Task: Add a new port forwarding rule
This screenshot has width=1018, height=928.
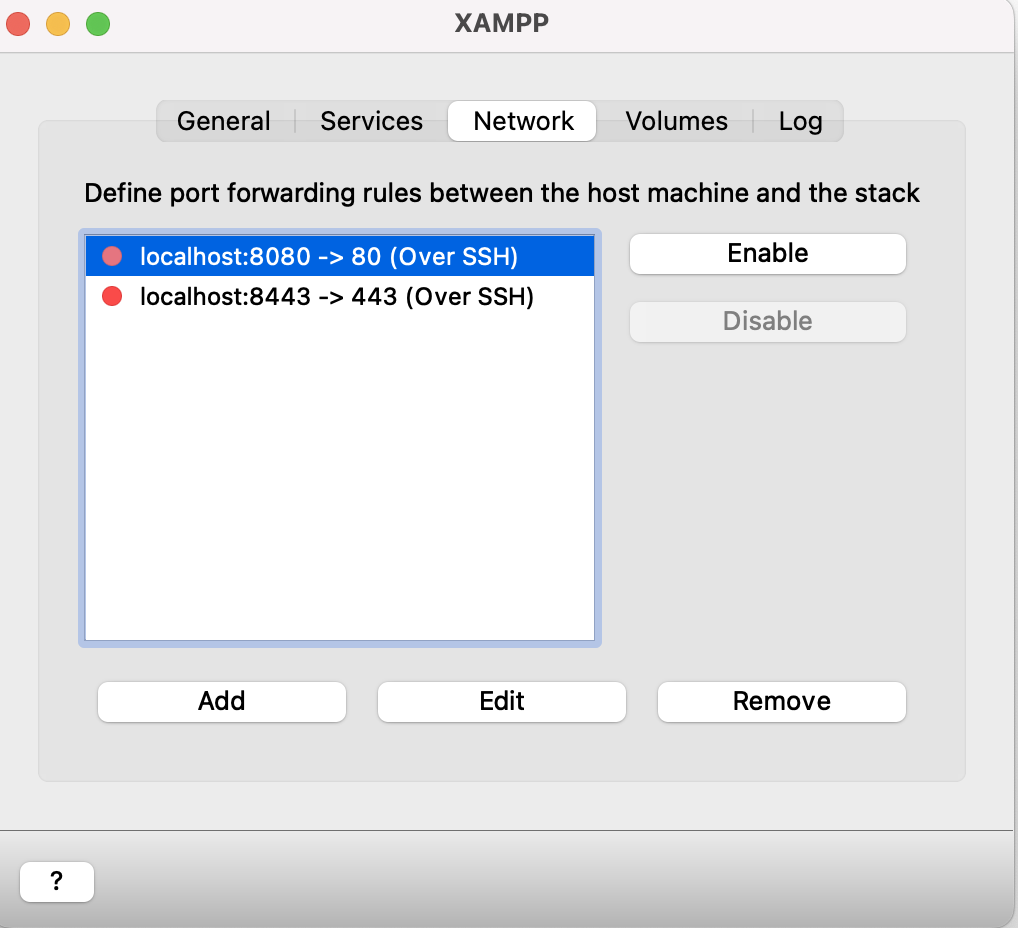Action: pos(222,701)
